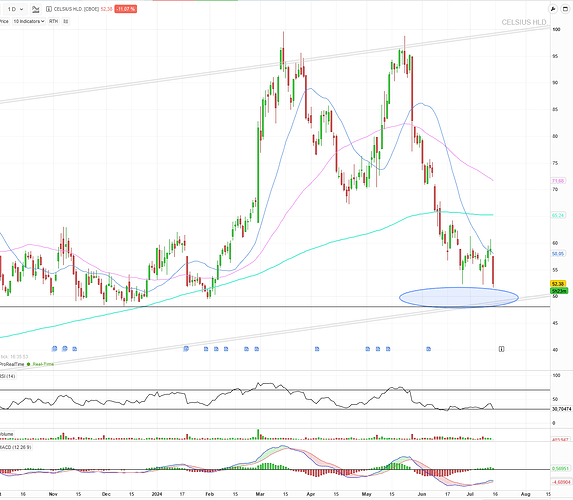This screenshot has height=500, width=573.
Task: Open chart settings wrench icon
Action: (553, 9)
